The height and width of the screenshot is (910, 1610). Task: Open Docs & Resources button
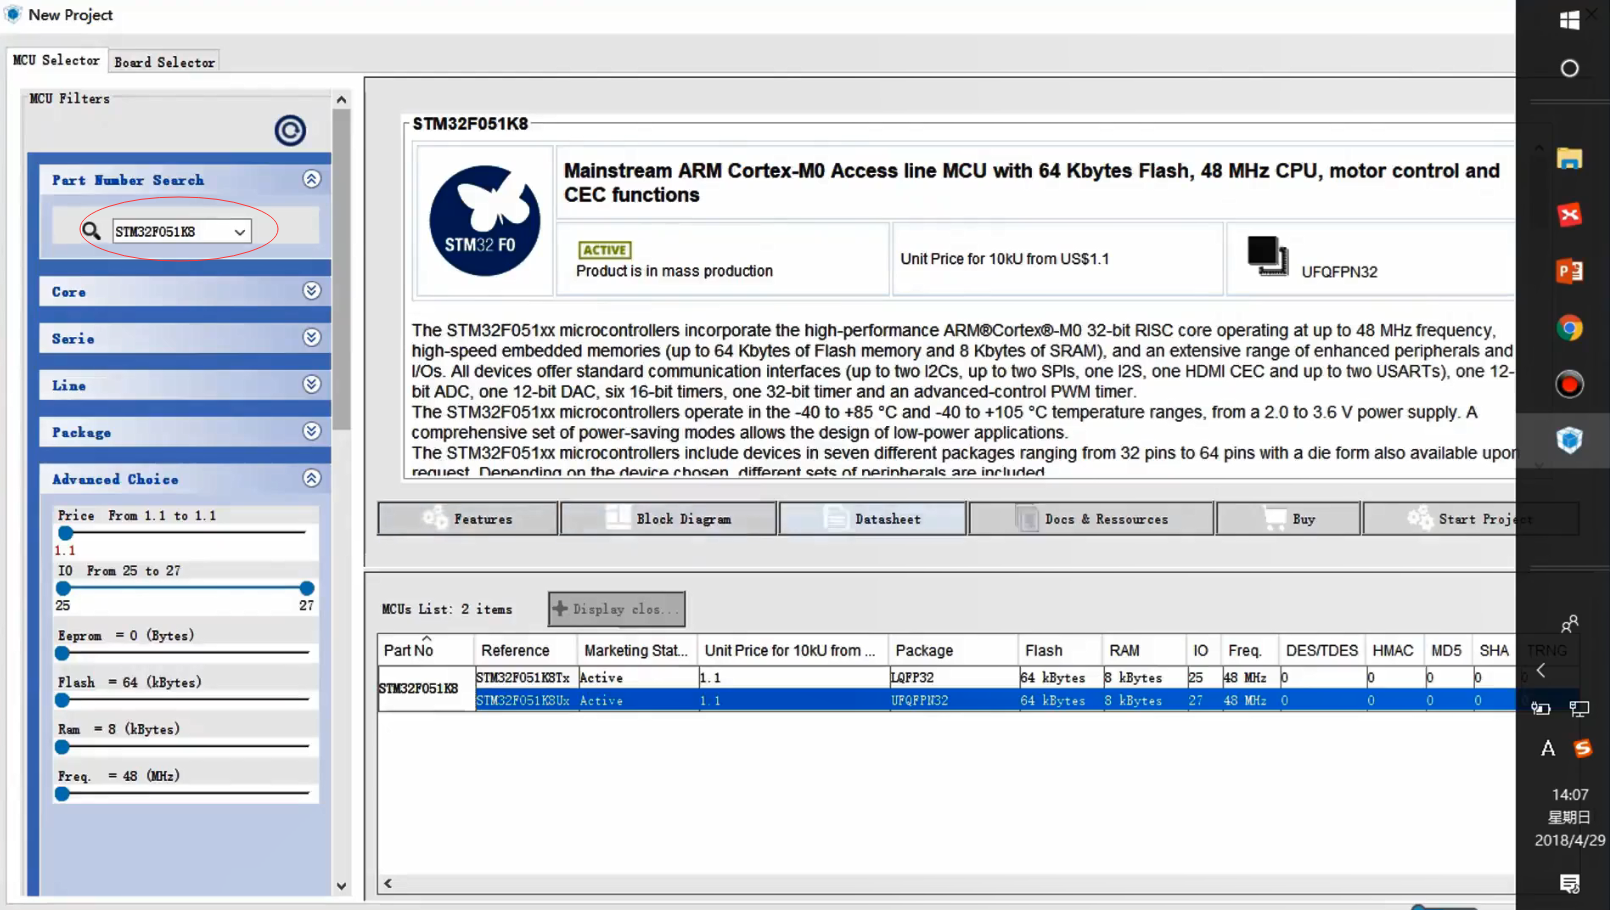(1092, 519)
